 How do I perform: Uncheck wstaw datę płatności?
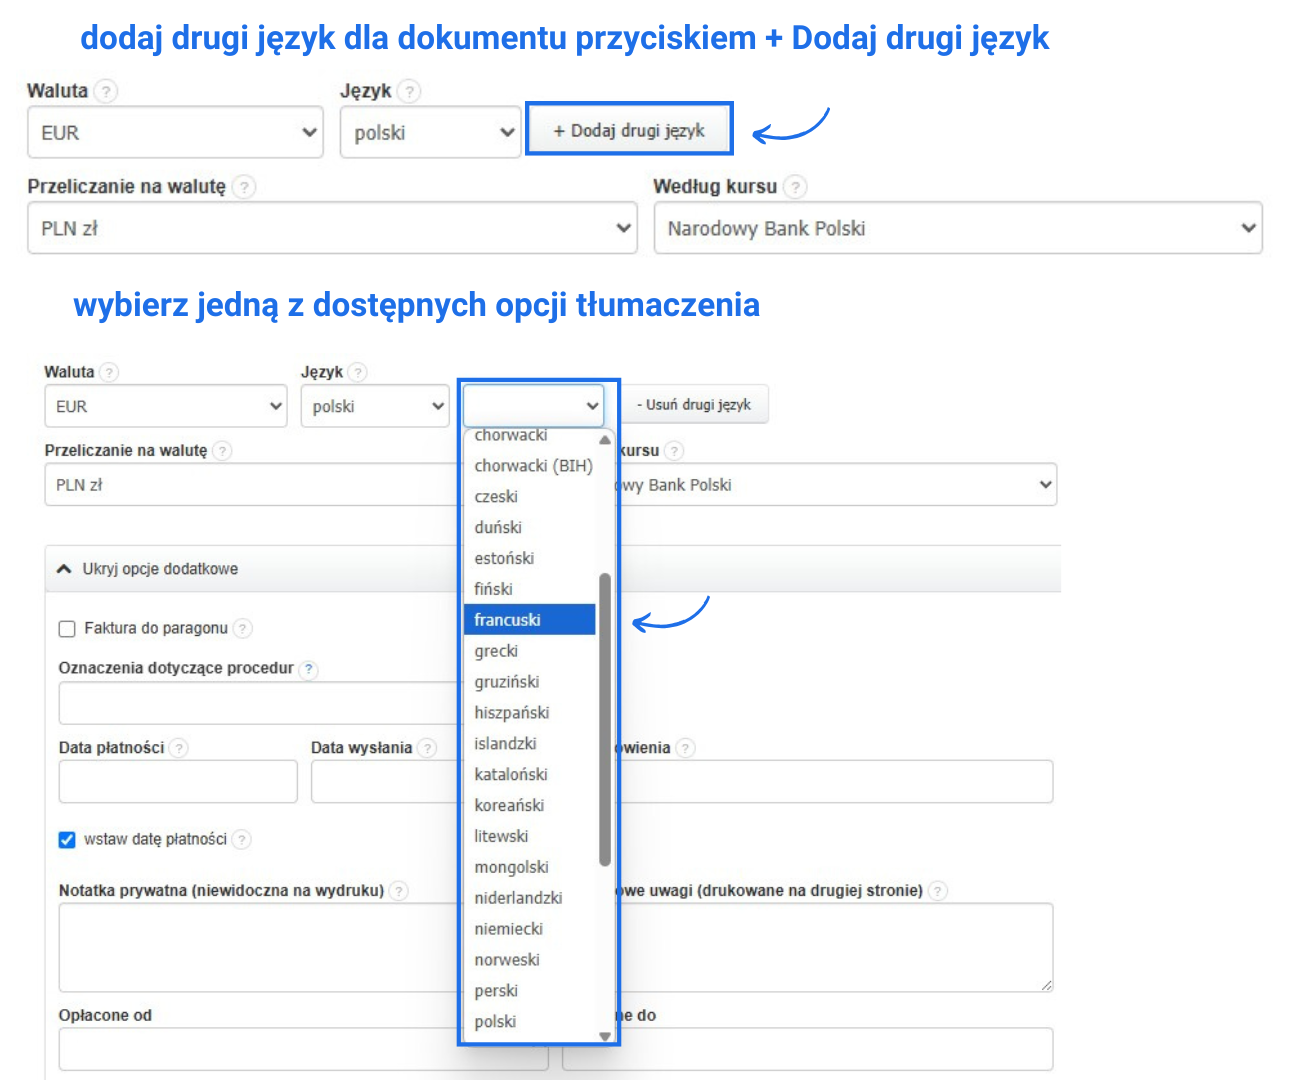click(x=66, y=840)
